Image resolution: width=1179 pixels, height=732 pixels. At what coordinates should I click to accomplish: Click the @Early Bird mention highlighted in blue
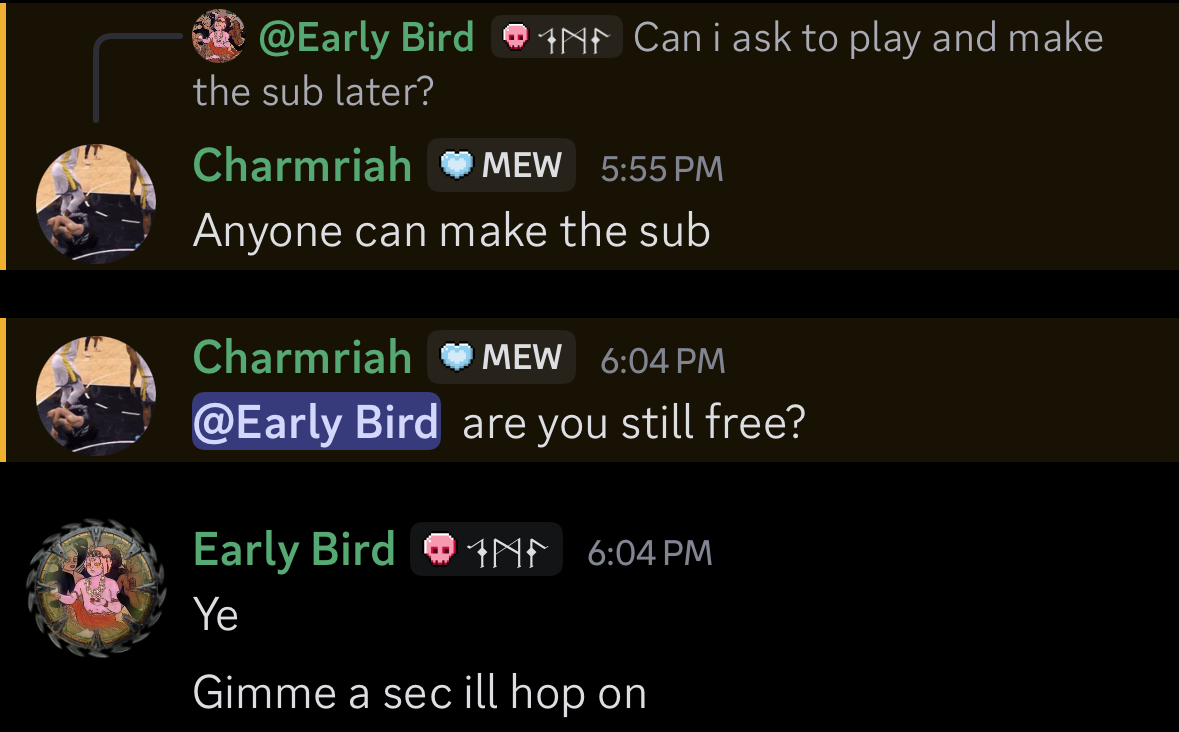click(x=317, y=421)
